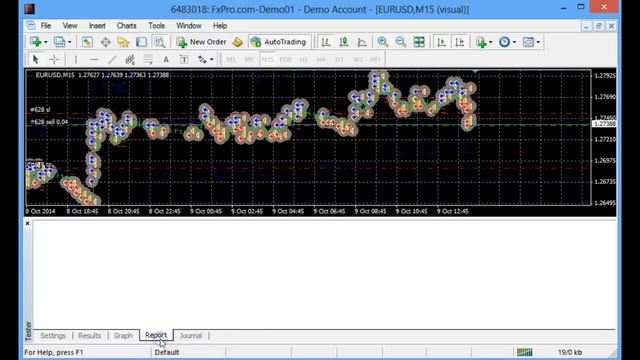This screenshot has height=360, width=640.
Task: Open the Charts menu
Action: 127,26
